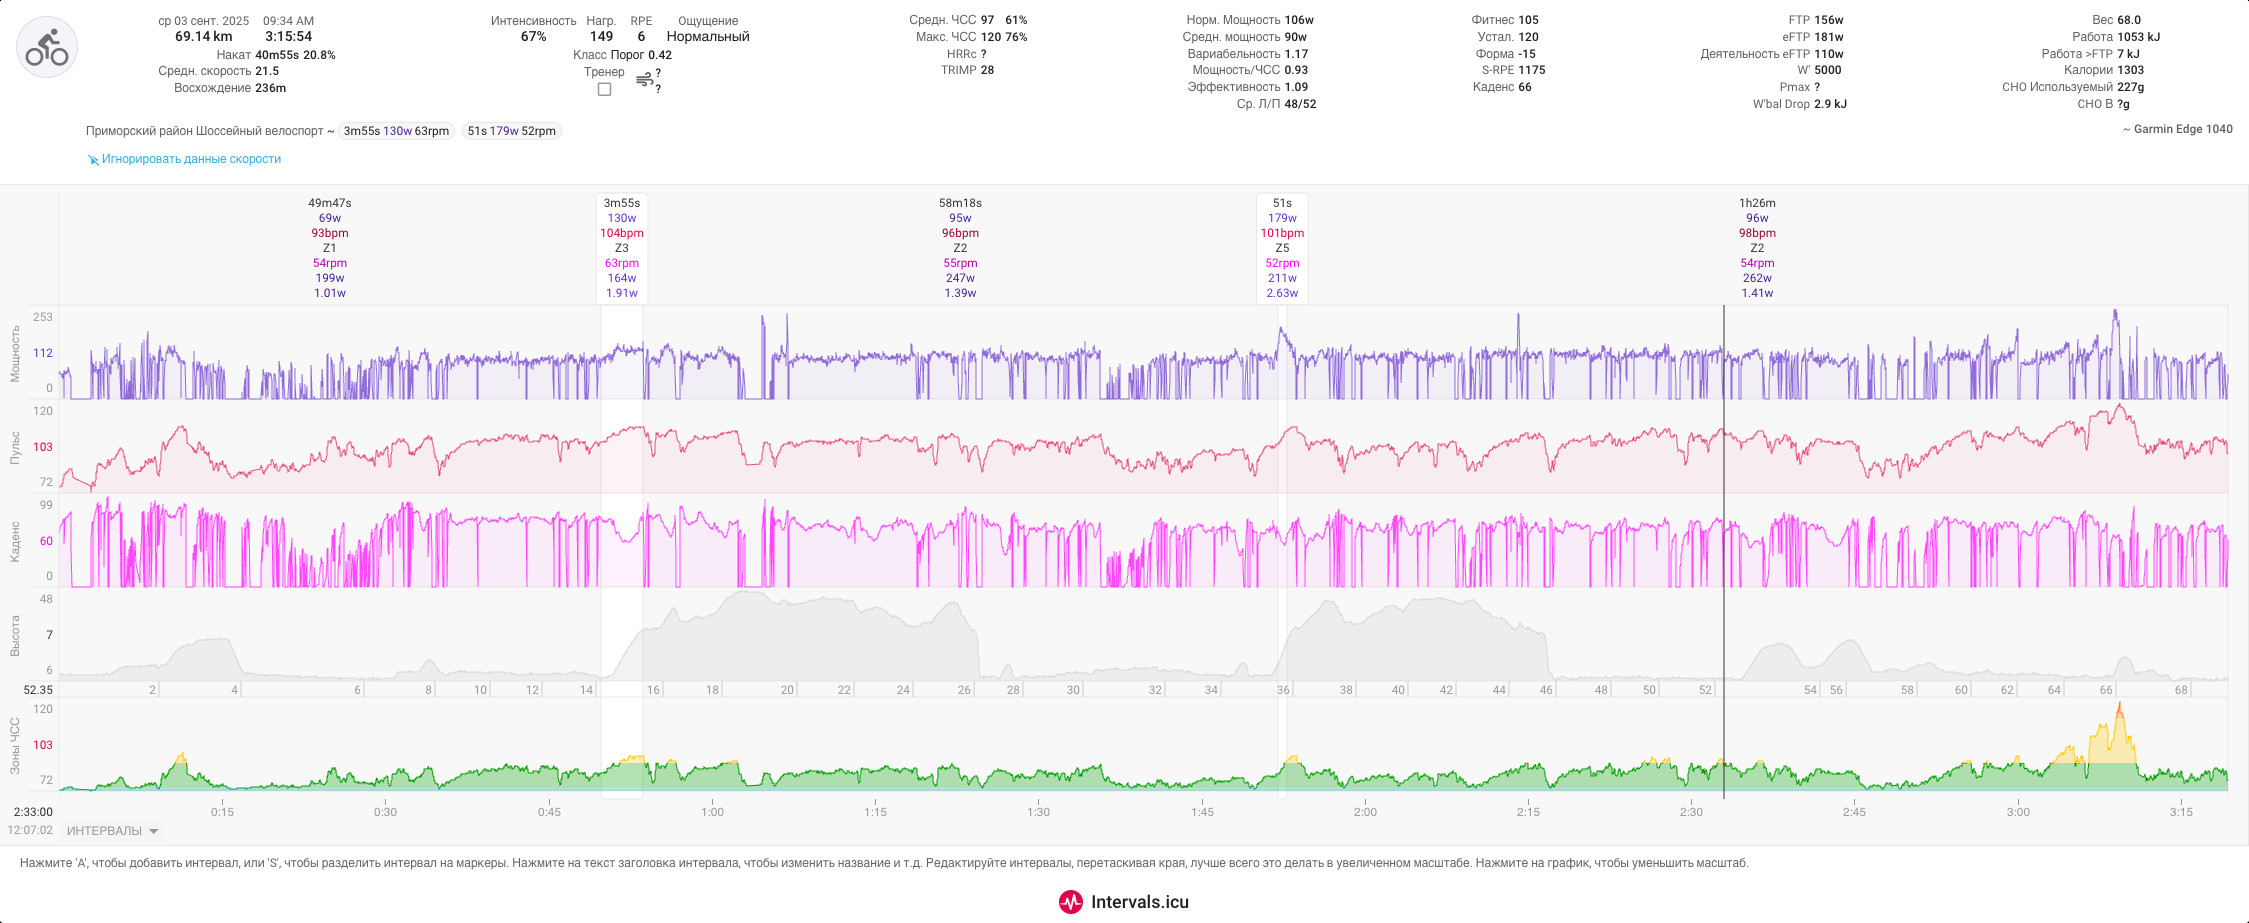Click the Нормальный feeling value
The width and height of the screenshot is (2249, 923).
[x=708, y=37]
